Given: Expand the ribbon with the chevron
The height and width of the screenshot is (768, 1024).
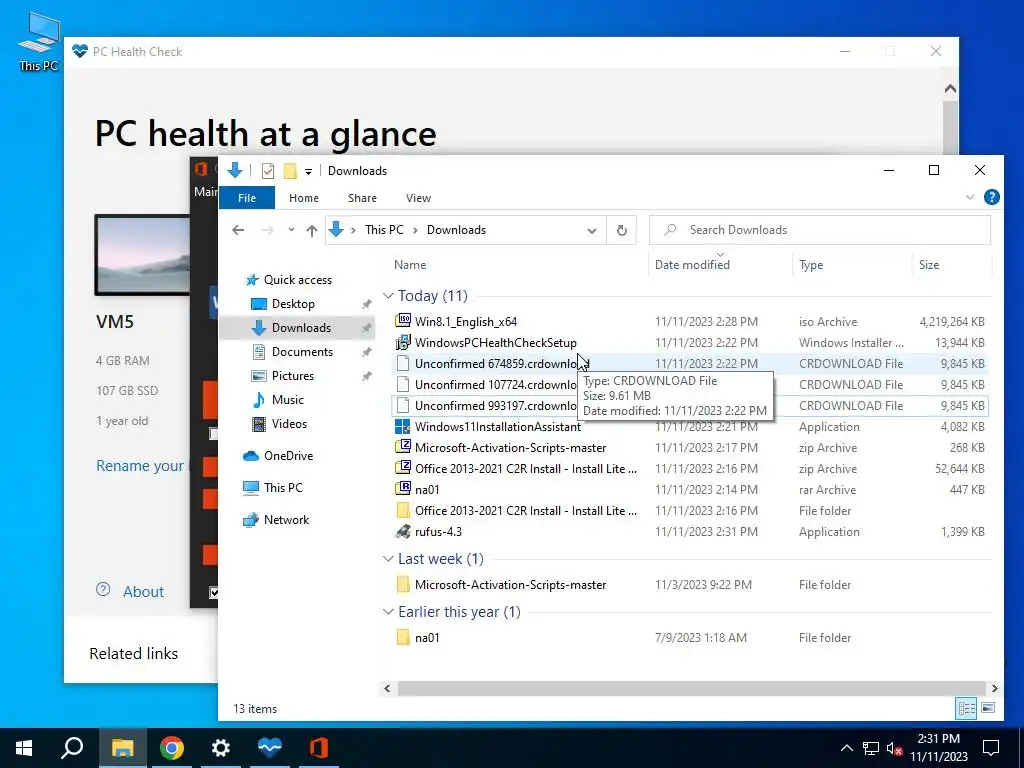Looking at the screenshot, I should click(970, 197).
